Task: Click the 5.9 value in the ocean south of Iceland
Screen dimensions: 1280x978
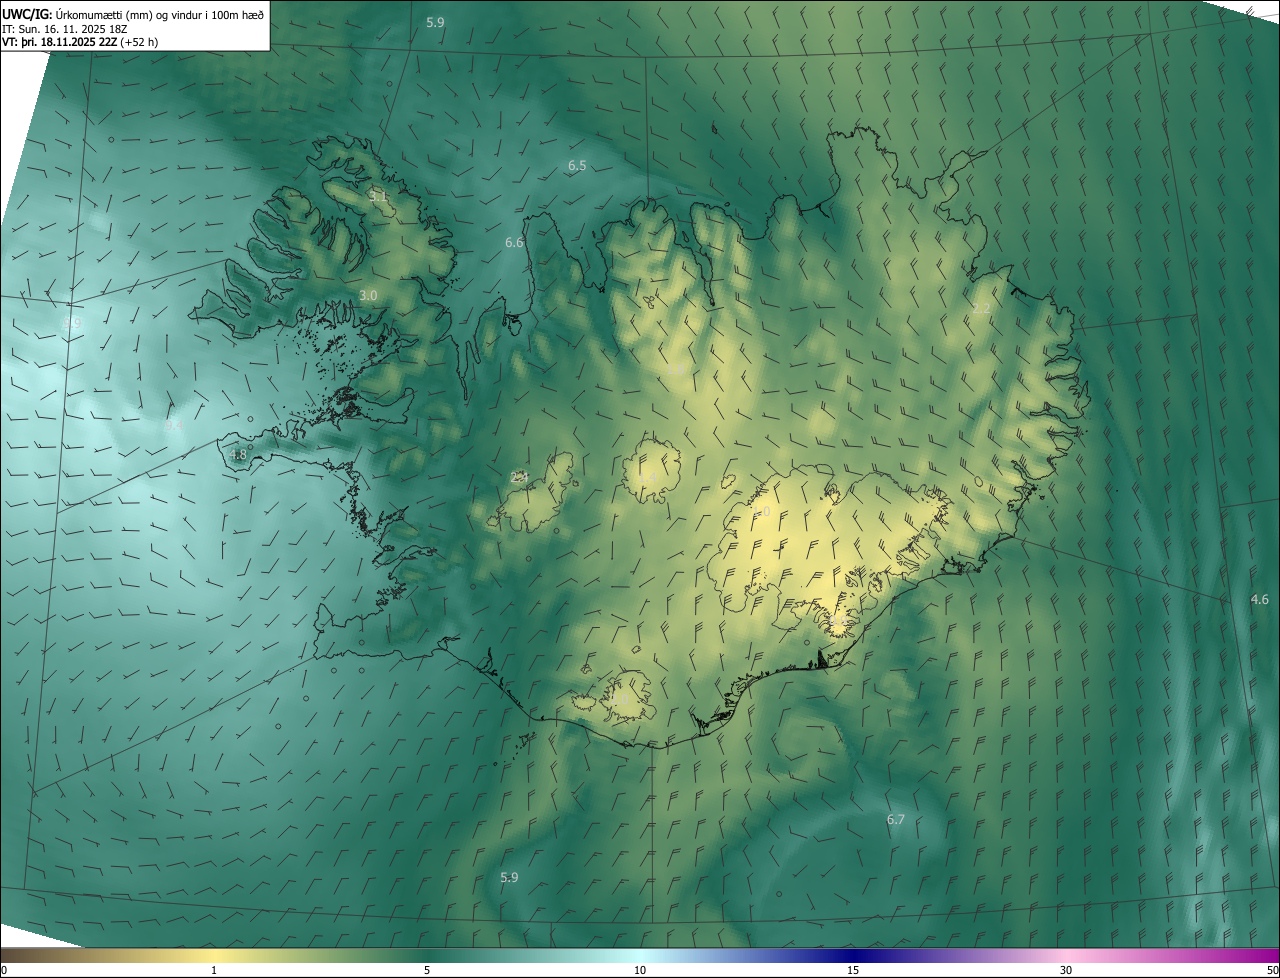Action: [x=509, y=877]
